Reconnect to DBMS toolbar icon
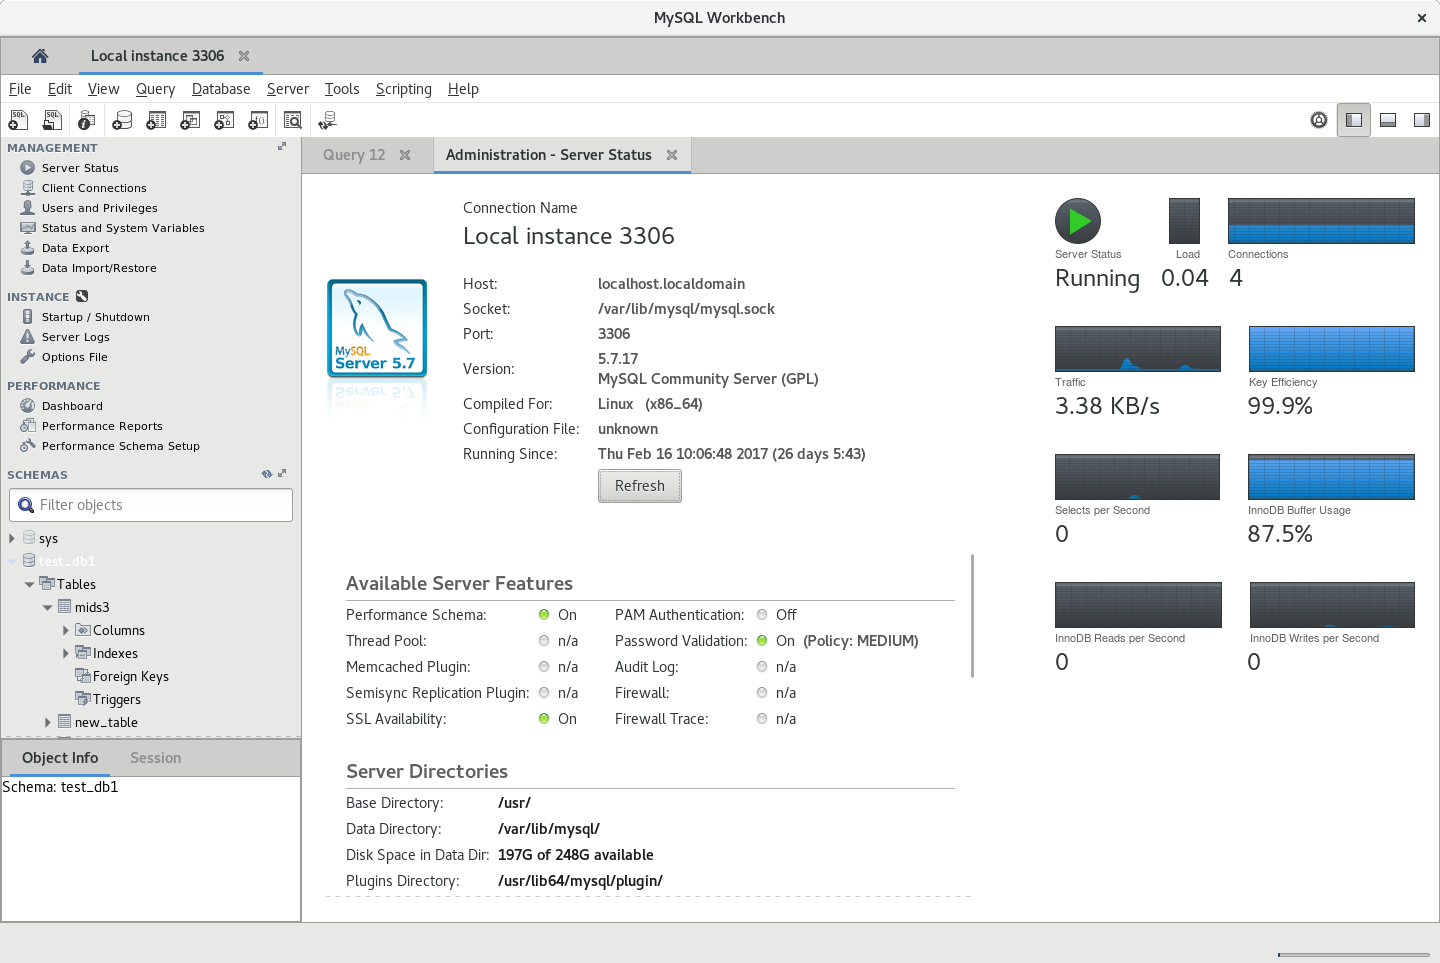Screen dimensions: 1440x963 click(x=327, y=120)
